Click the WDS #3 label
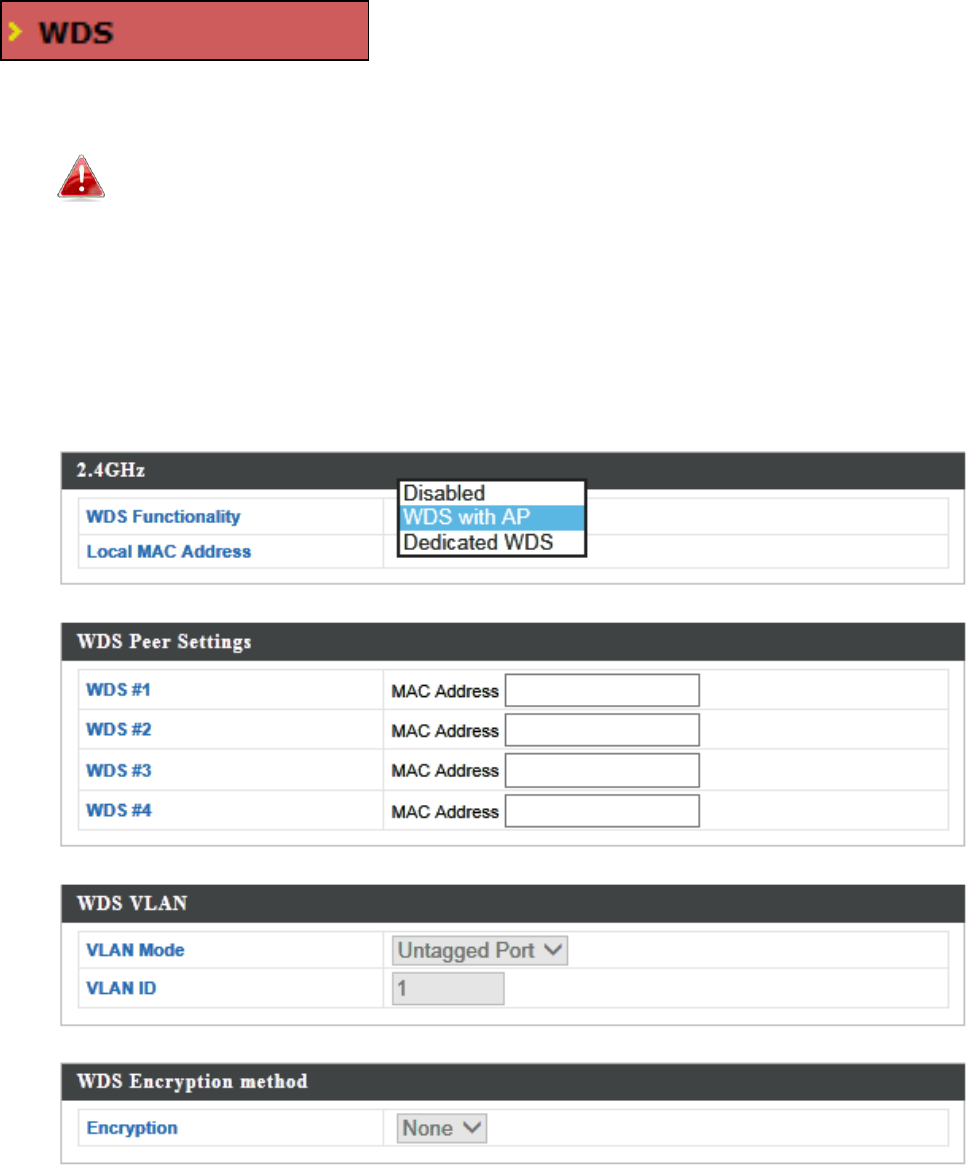Viewport: 967px width, 1166px height. pyautogui.click(x=118, y=770)
